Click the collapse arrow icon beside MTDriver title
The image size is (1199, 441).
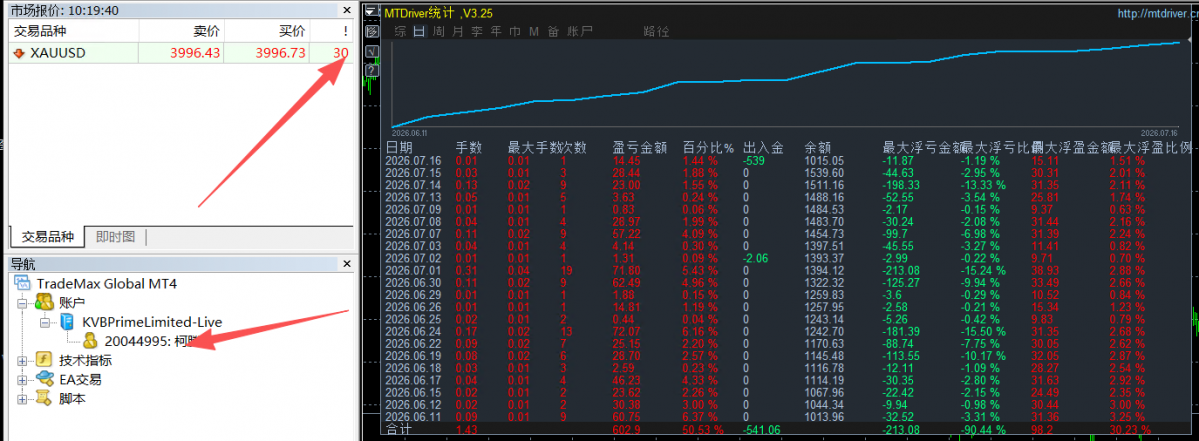coord(371,12)
